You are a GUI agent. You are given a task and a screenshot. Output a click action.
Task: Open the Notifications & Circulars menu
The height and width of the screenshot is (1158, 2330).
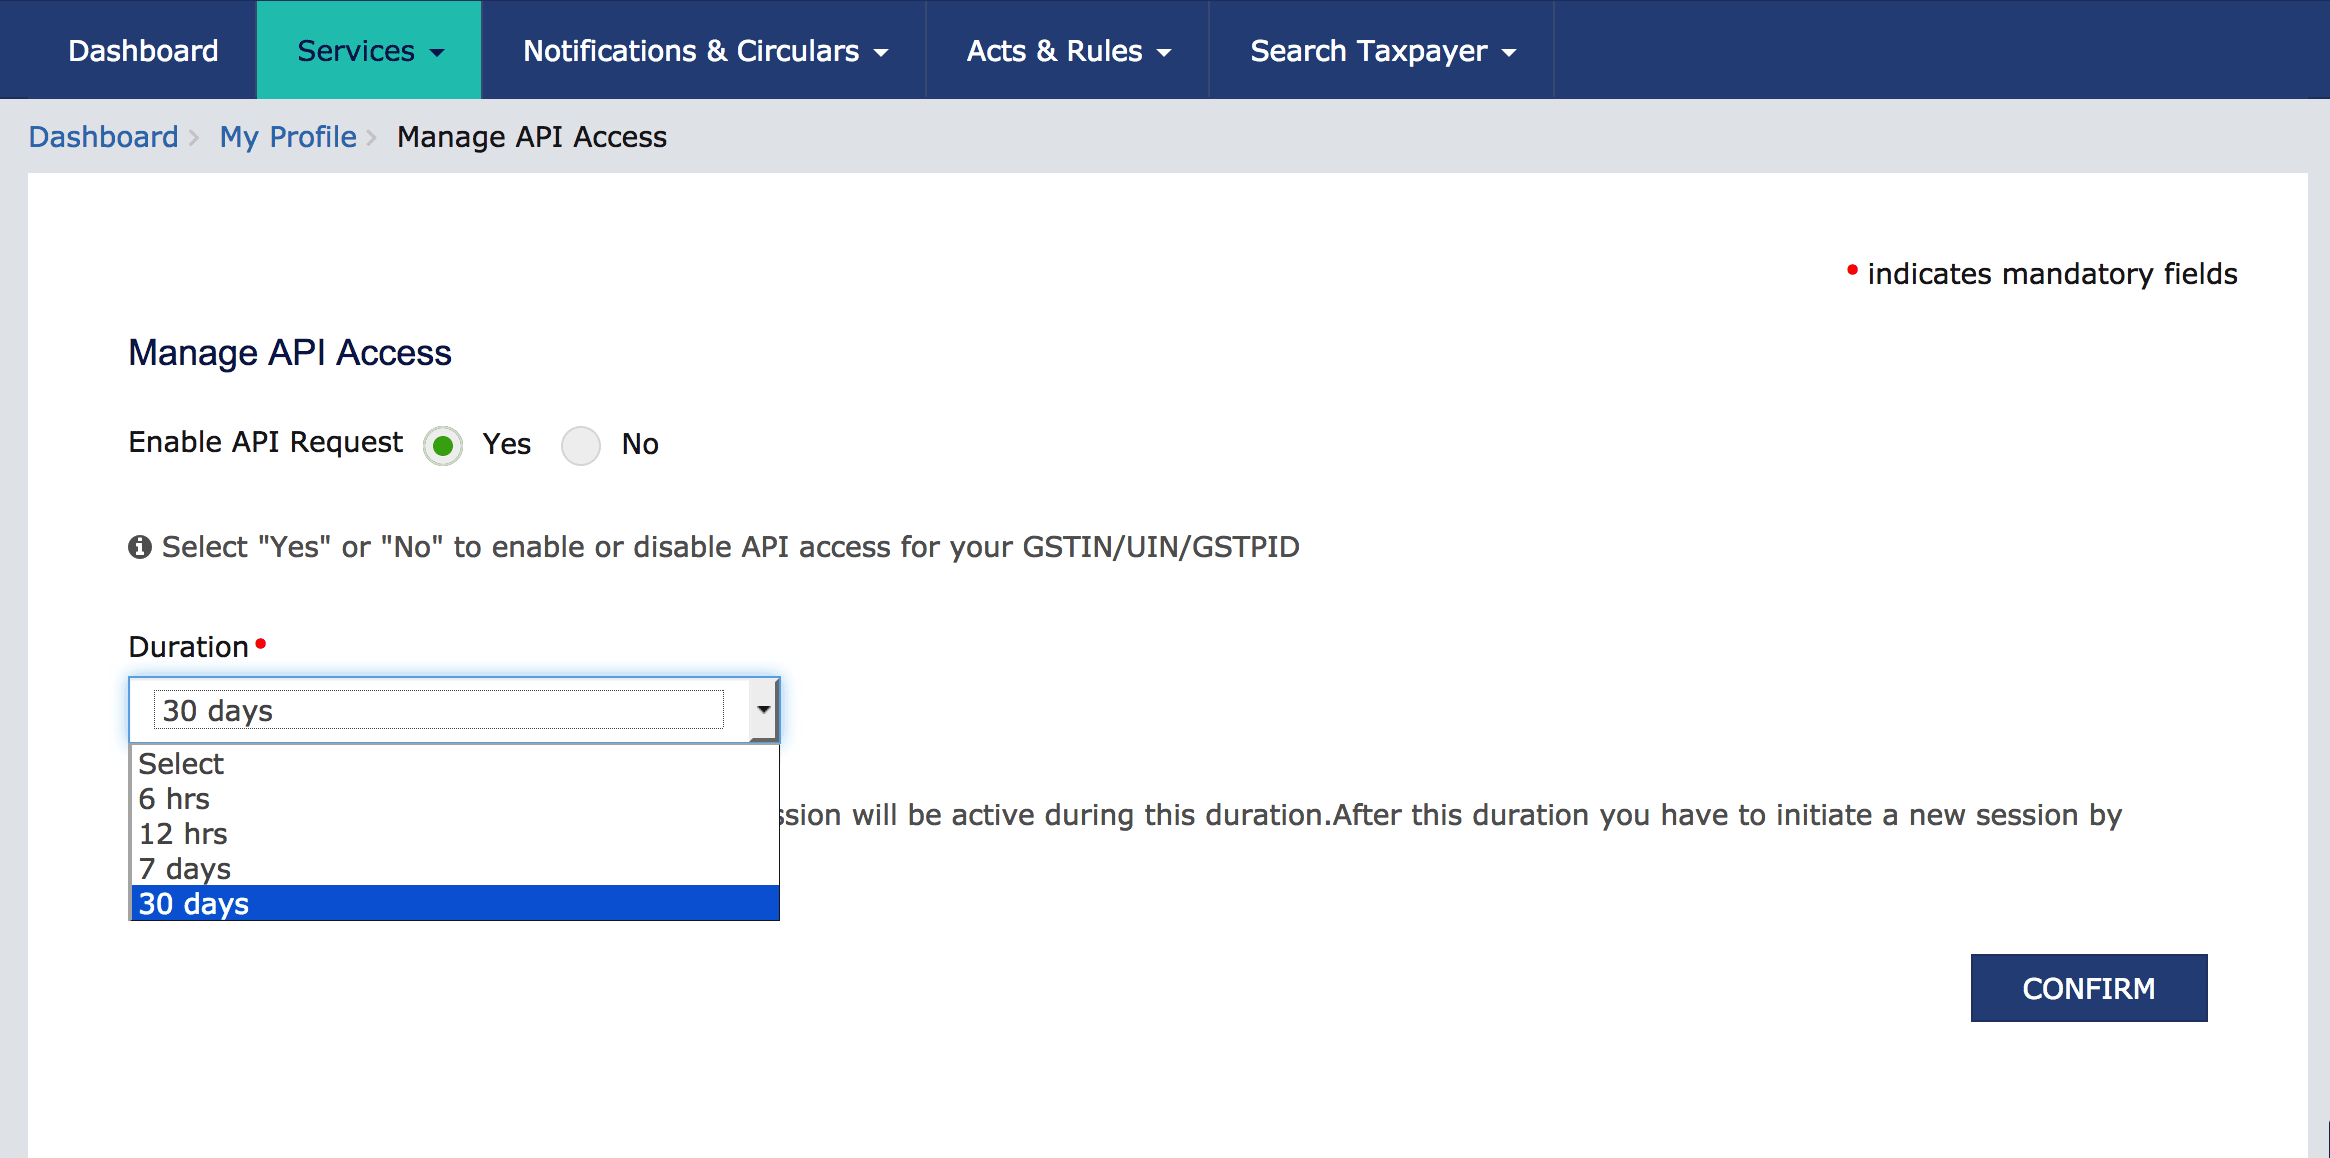click(x=691, y=51)
